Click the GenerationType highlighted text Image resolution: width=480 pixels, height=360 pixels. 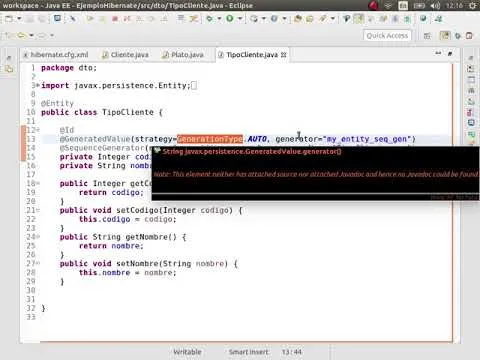coord(210,139)
